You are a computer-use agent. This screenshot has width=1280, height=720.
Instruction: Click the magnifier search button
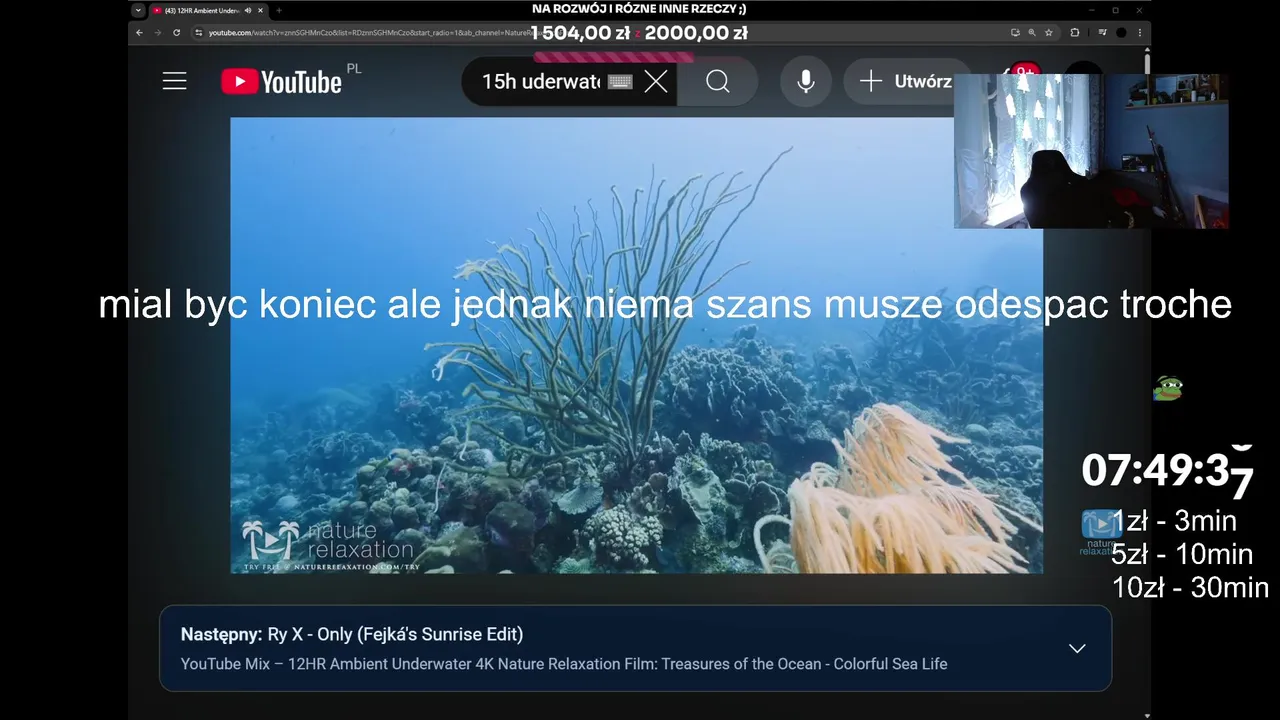pyautogui.click(x=718, y=82)
